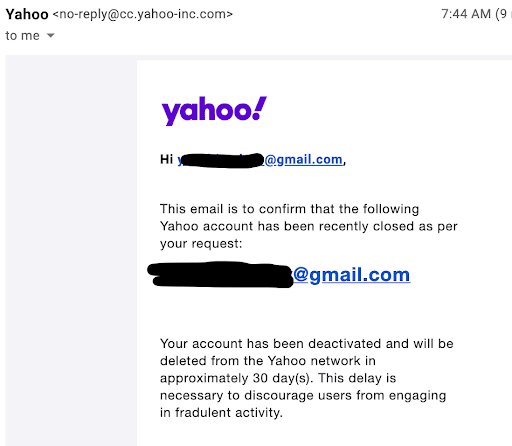Click the bold "Hi" greeting word
Viewport: 512px width, 446px height.
(166, 159)
